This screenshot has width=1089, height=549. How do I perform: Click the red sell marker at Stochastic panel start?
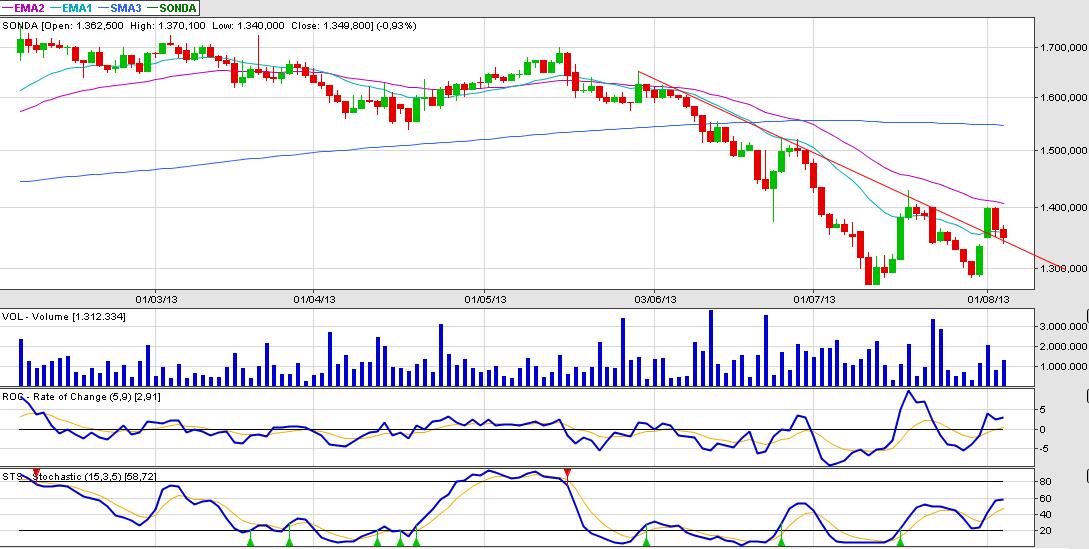tap(36, 471)
